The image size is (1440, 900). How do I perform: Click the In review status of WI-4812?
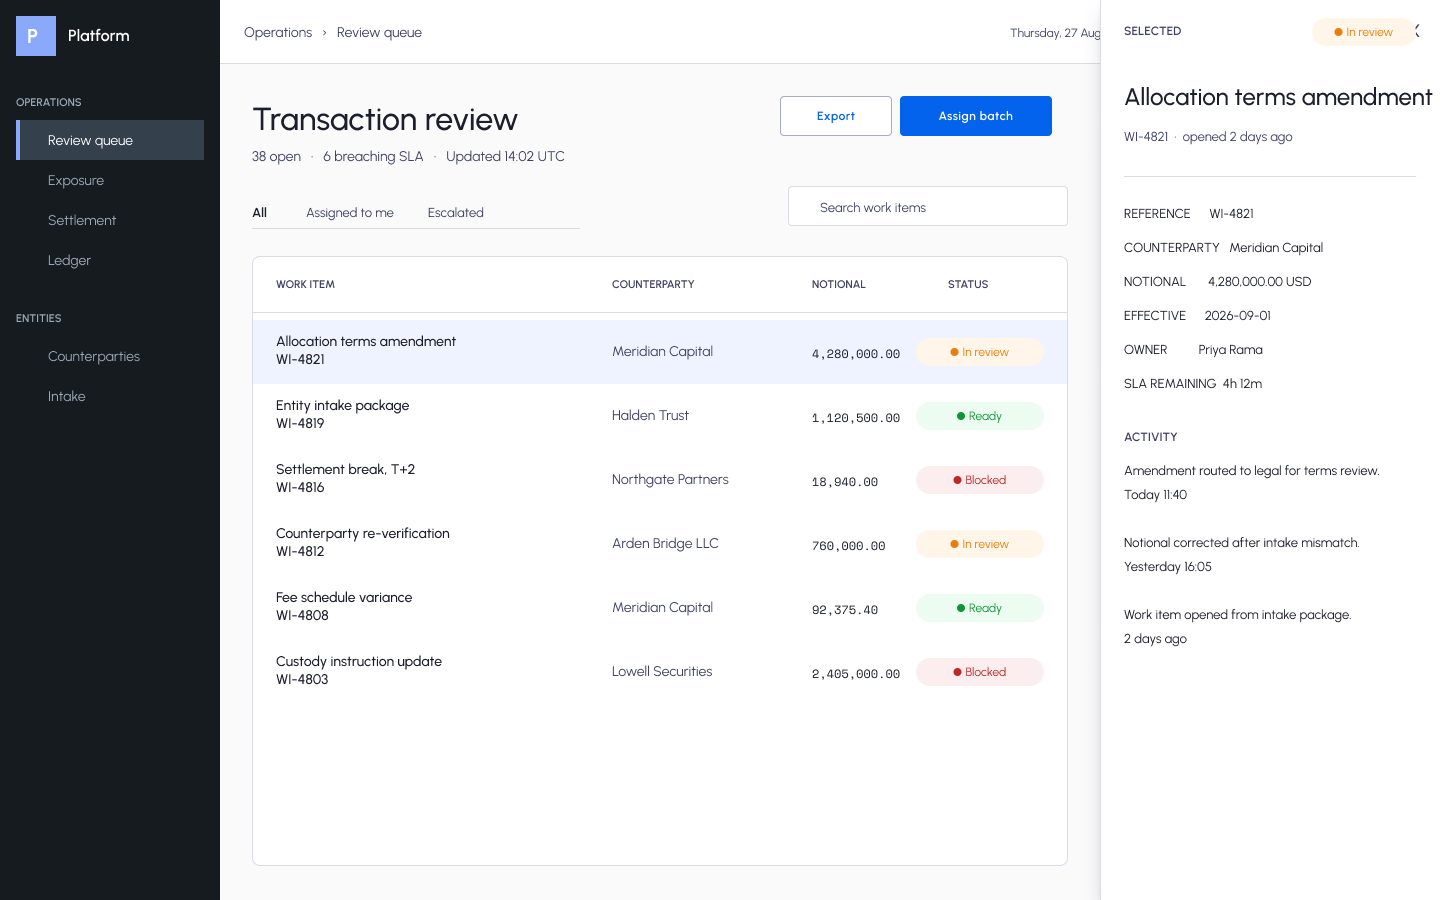(x=980, y=544)
